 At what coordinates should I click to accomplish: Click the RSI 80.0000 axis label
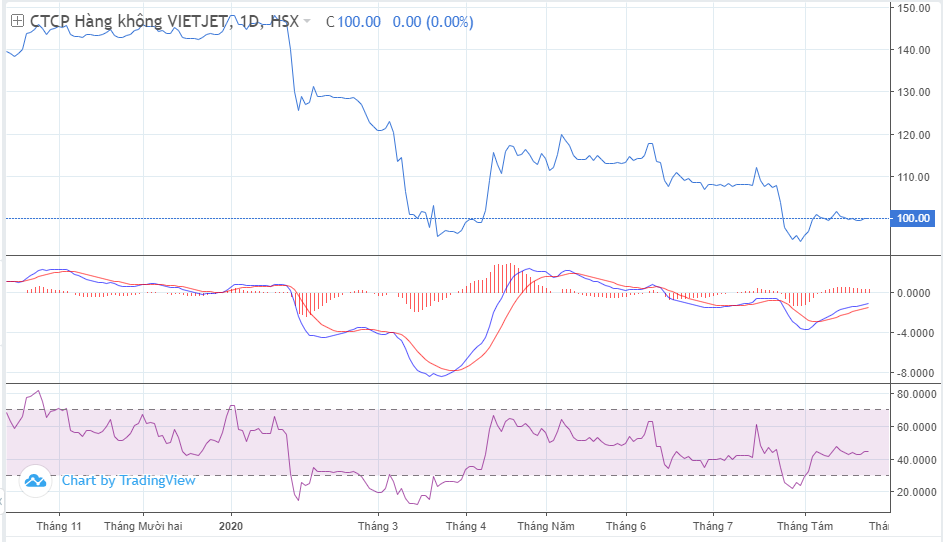pos(917,395)
